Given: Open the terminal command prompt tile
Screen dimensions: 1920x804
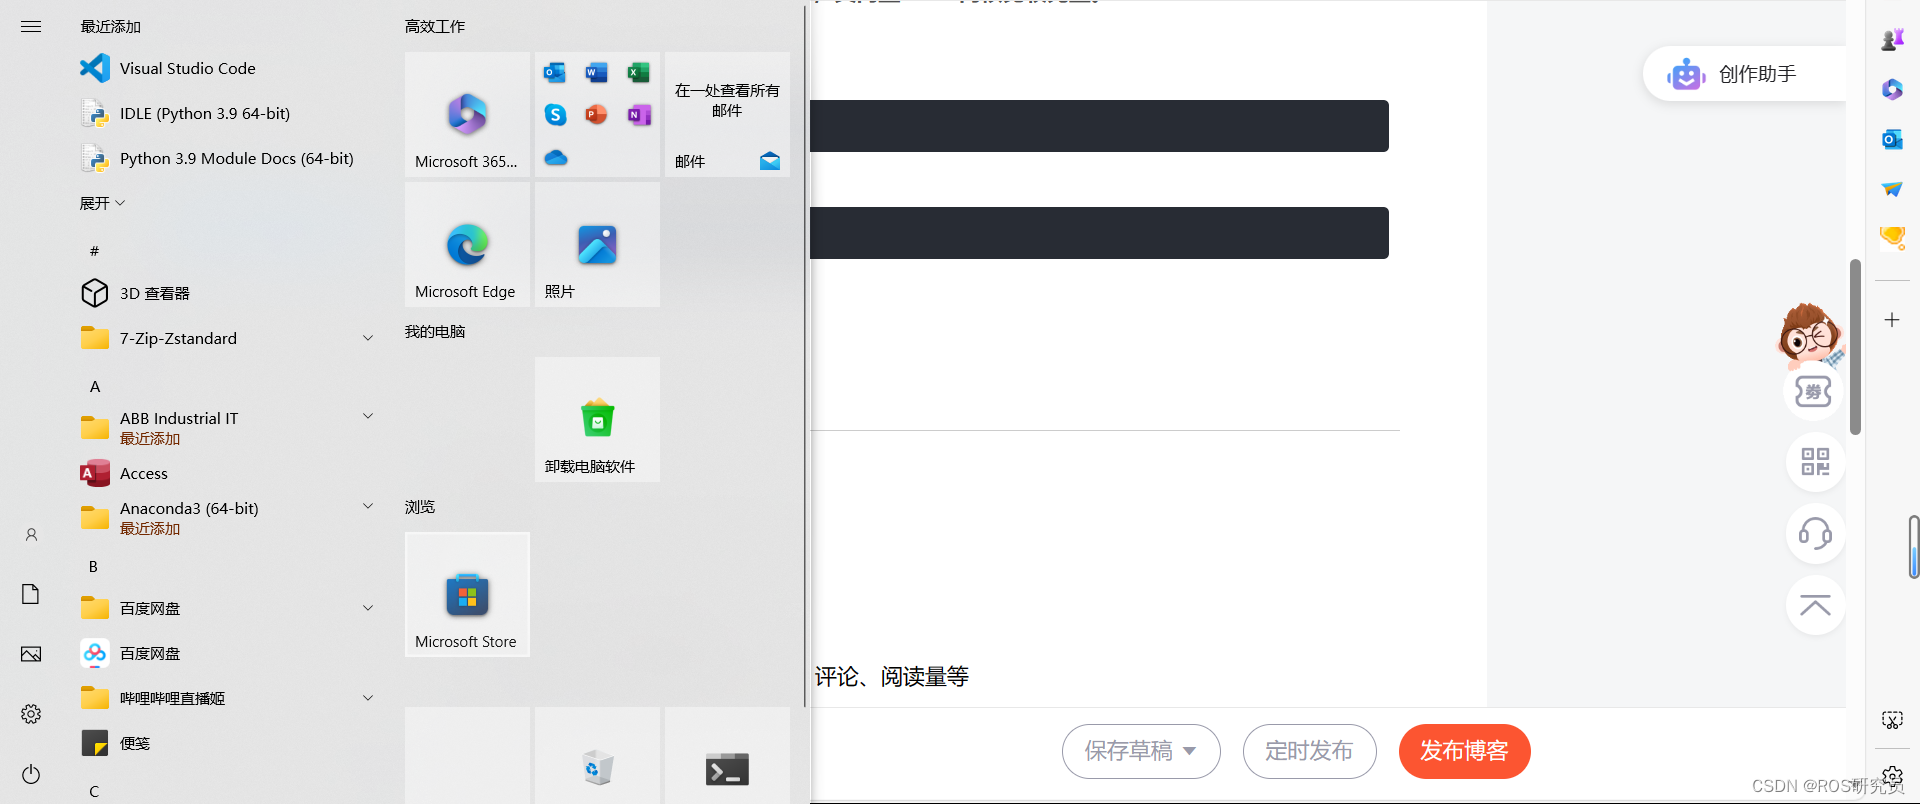Looking at the screenshot, I should [727, 755].
